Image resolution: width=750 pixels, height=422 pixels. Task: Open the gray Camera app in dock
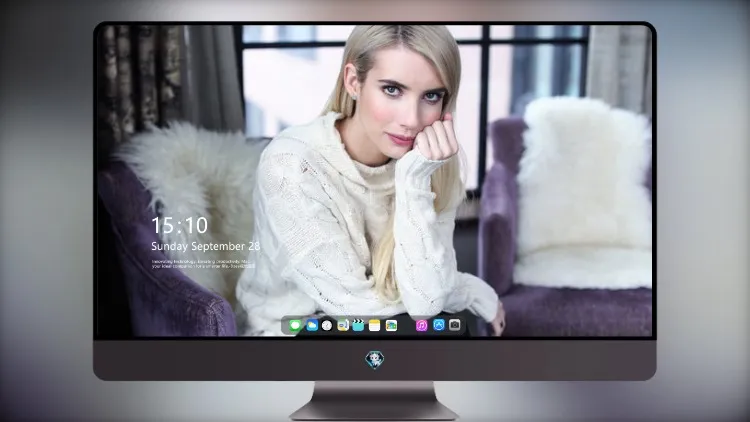click(455, 325)
